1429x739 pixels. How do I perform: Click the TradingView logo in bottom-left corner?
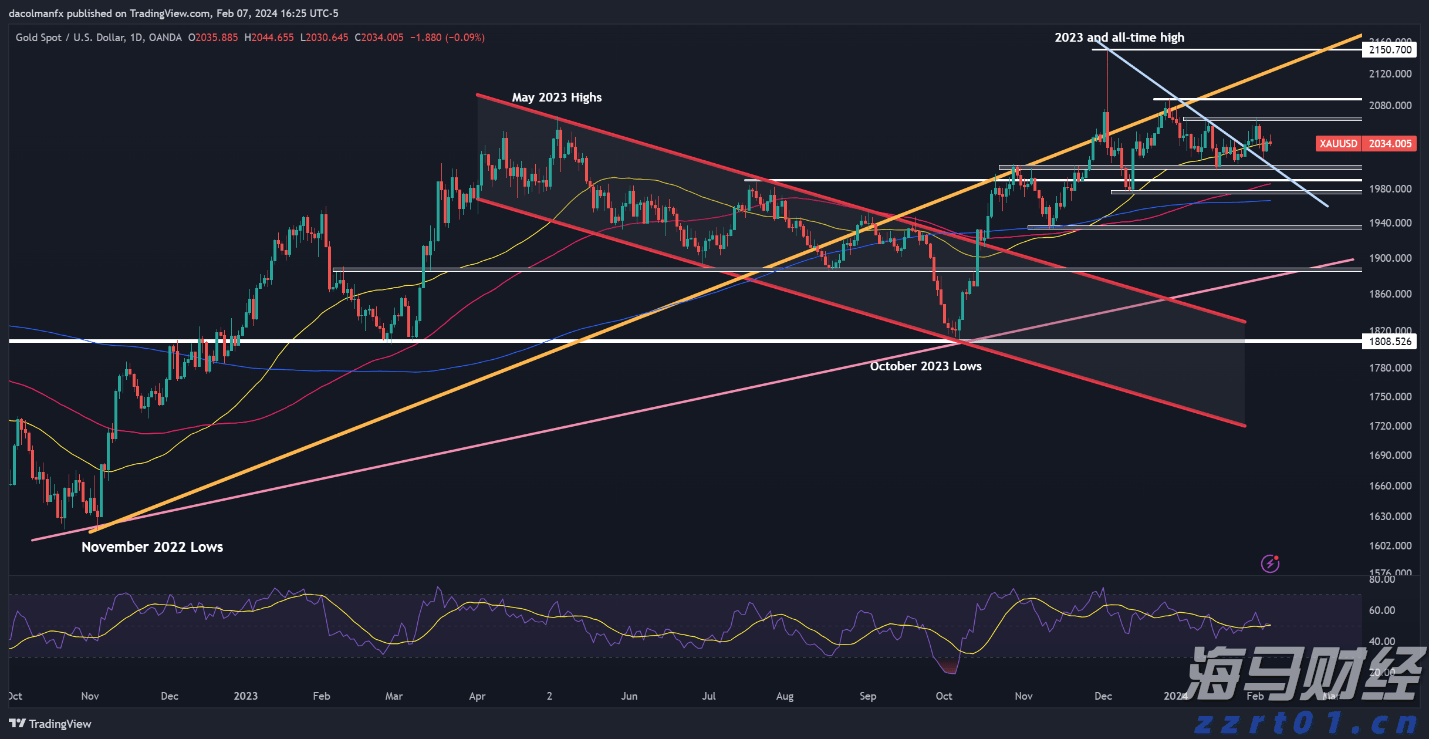point(50,724)
